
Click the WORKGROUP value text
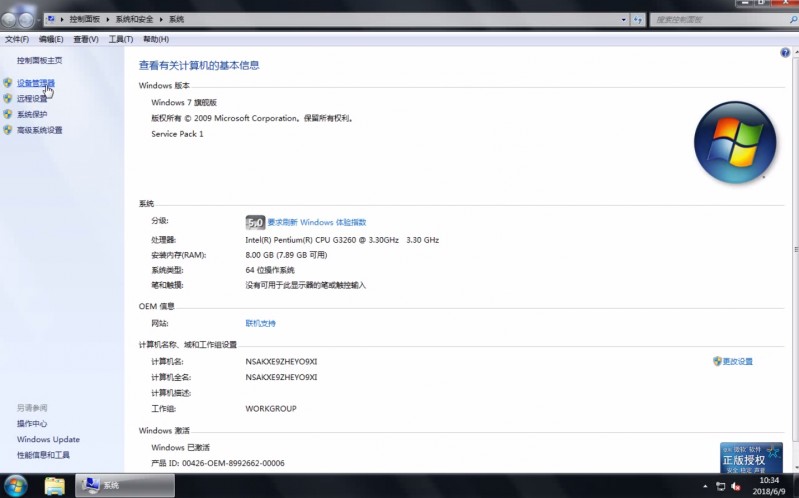tap(271, 408)
